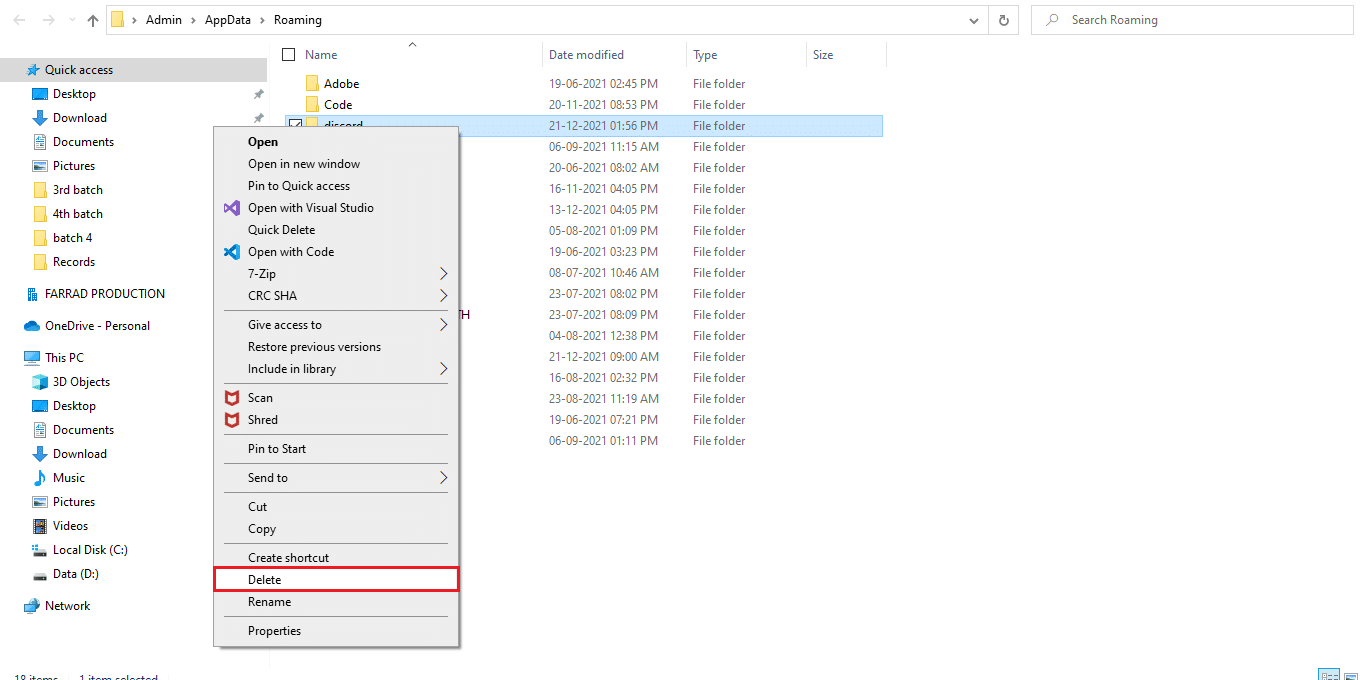Click the McAfee Shred shield icon
Screen dimensions: 1364x680
pyautogui.click(x=231, y=420)
